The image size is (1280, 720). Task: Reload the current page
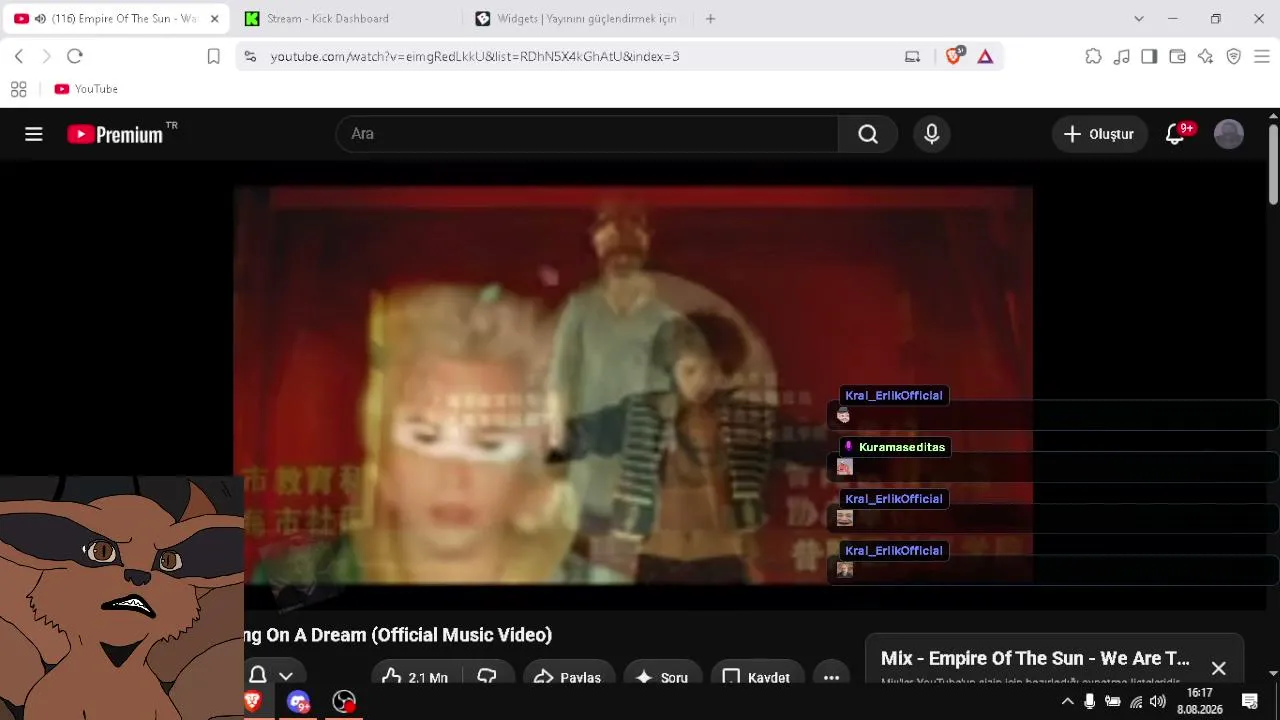click(x=75, y=56)
